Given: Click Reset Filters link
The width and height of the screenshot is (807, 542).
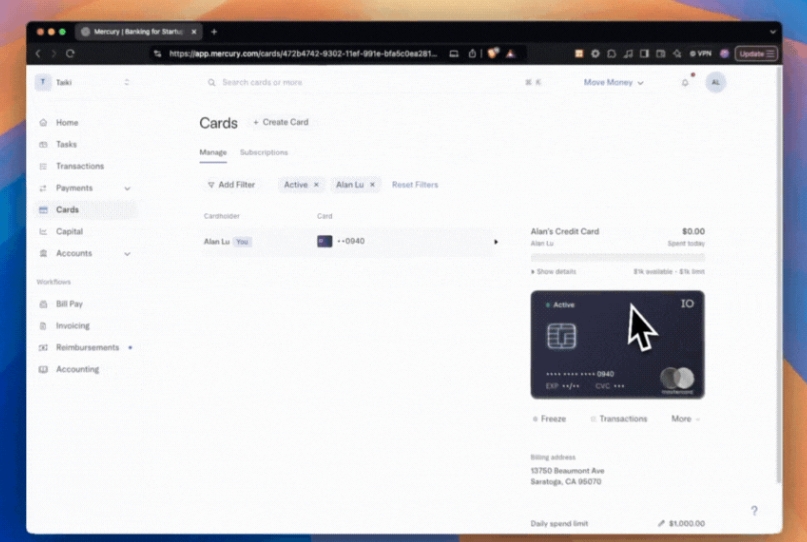Looking at the screenshot, I should [x=415, y=185].
